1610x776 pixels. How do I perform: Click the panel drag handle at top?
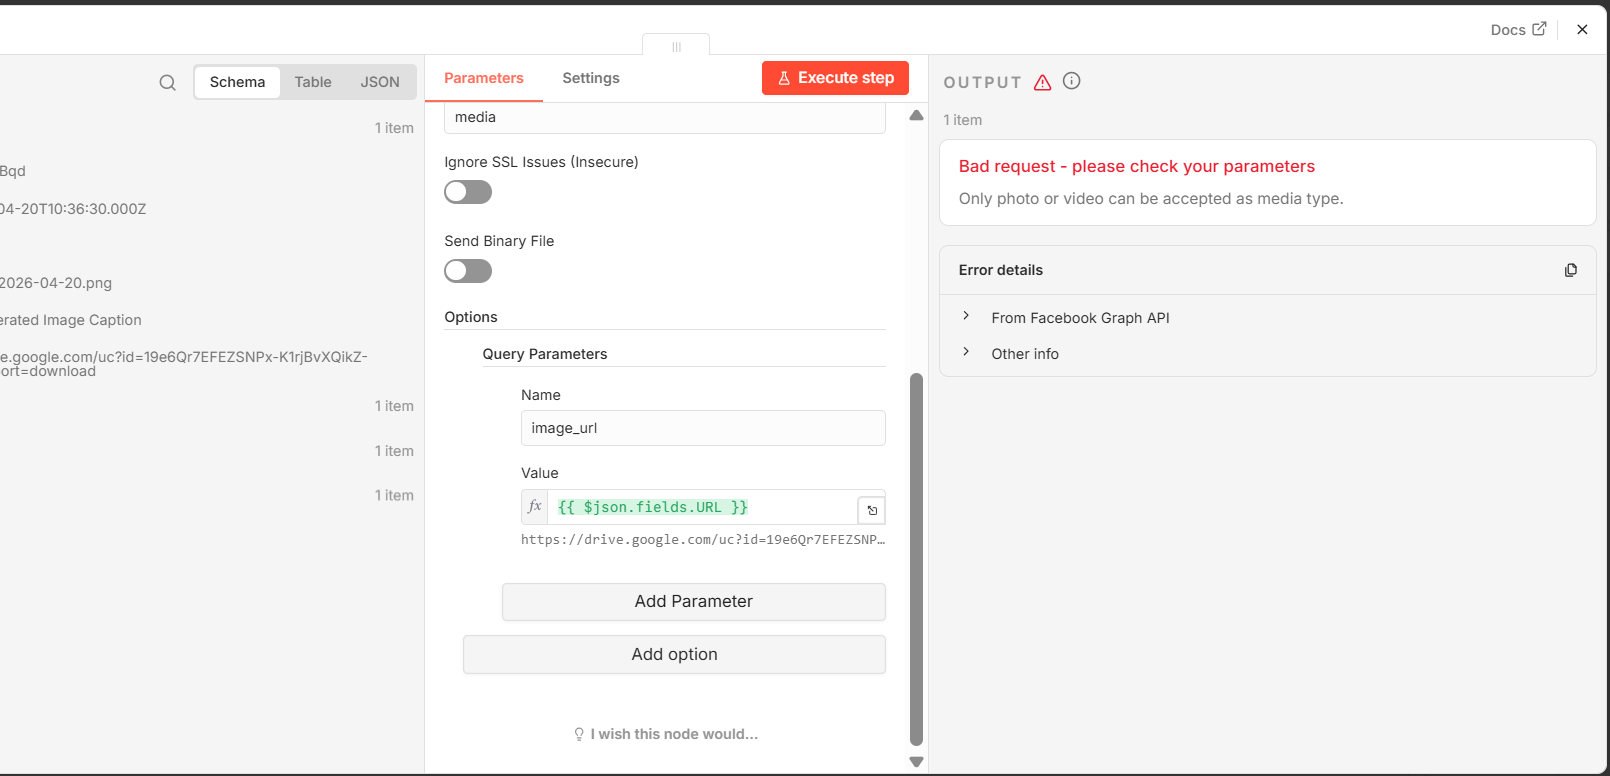pos(676,46)
